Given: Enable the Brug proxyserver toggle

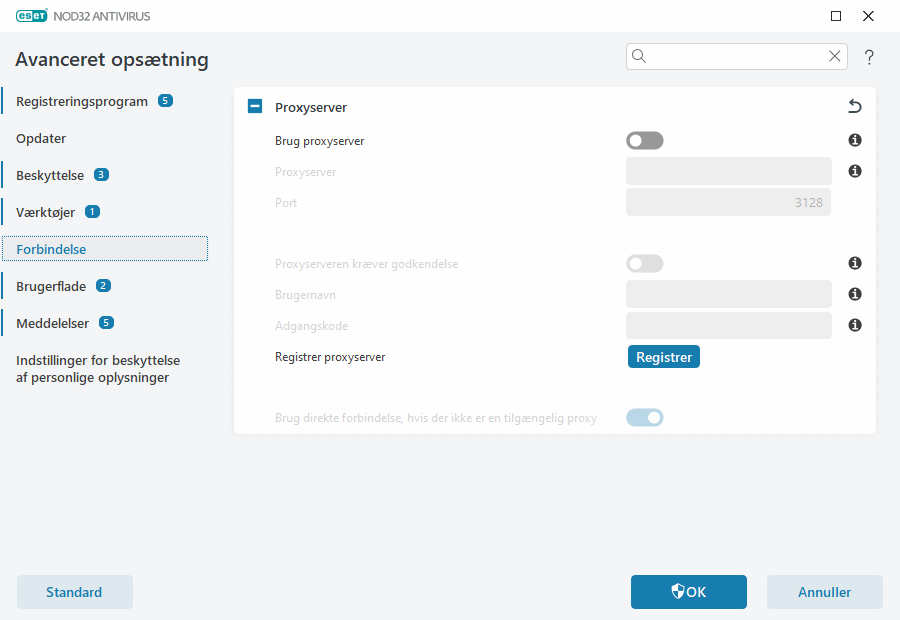Looking at the screenshot, I should click(644, 140).
